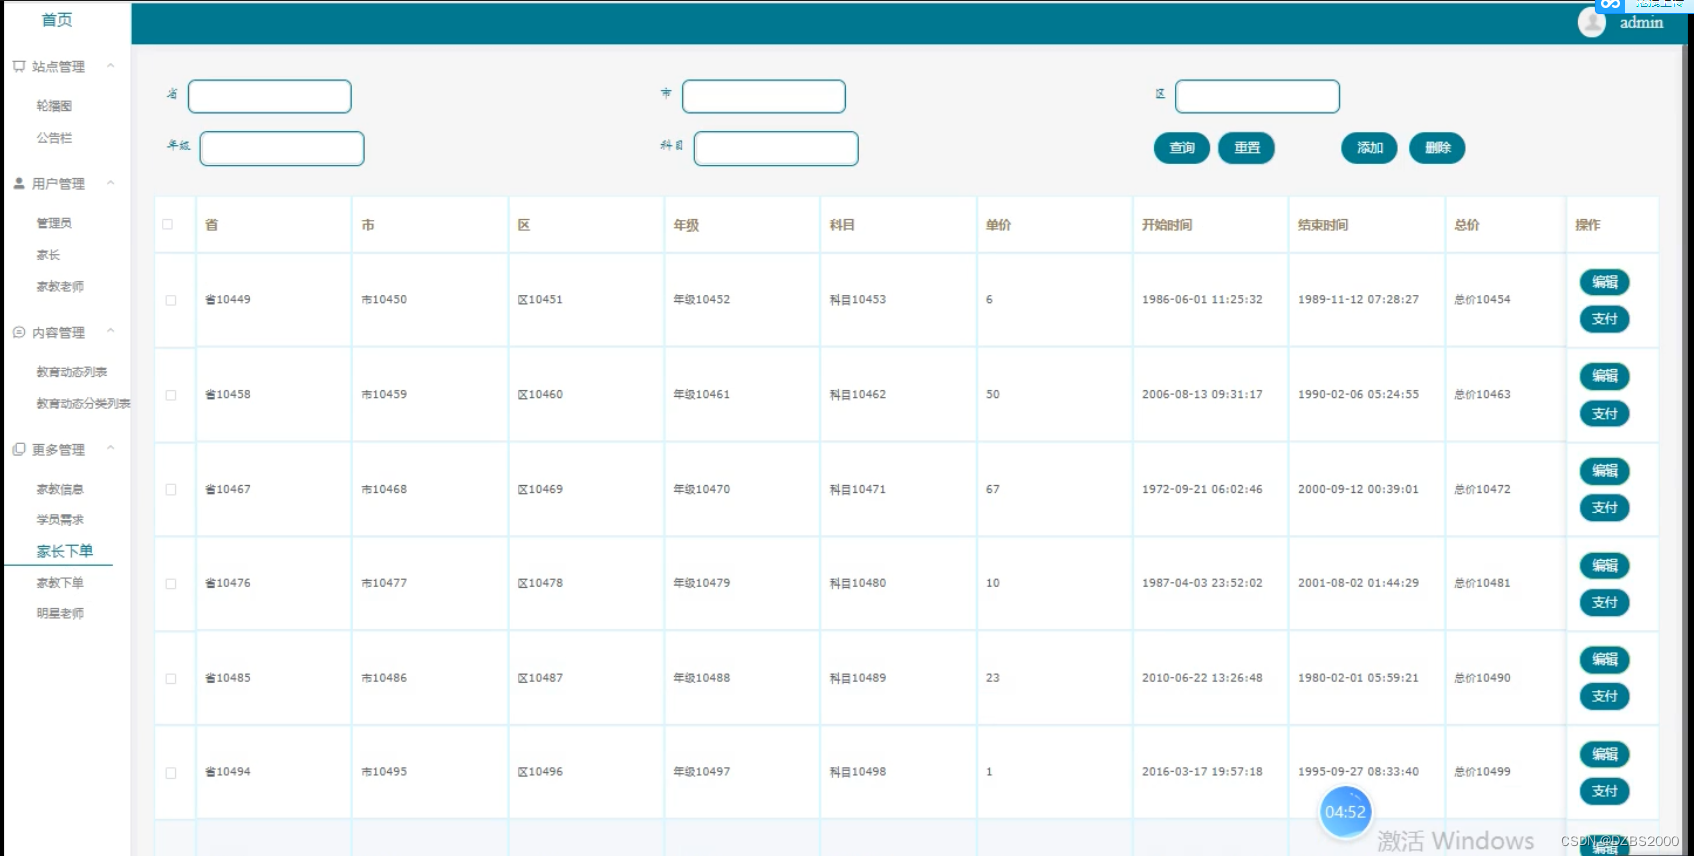
Task: Click the 删除 delete button
Action: coord(1437,148)
